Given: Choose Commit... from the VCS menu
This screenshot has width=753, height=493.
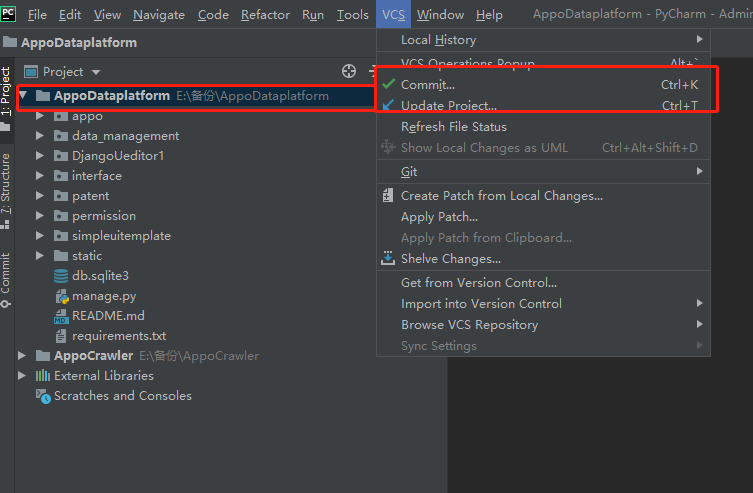Looking at the screenshot, I should click(543, 84).
